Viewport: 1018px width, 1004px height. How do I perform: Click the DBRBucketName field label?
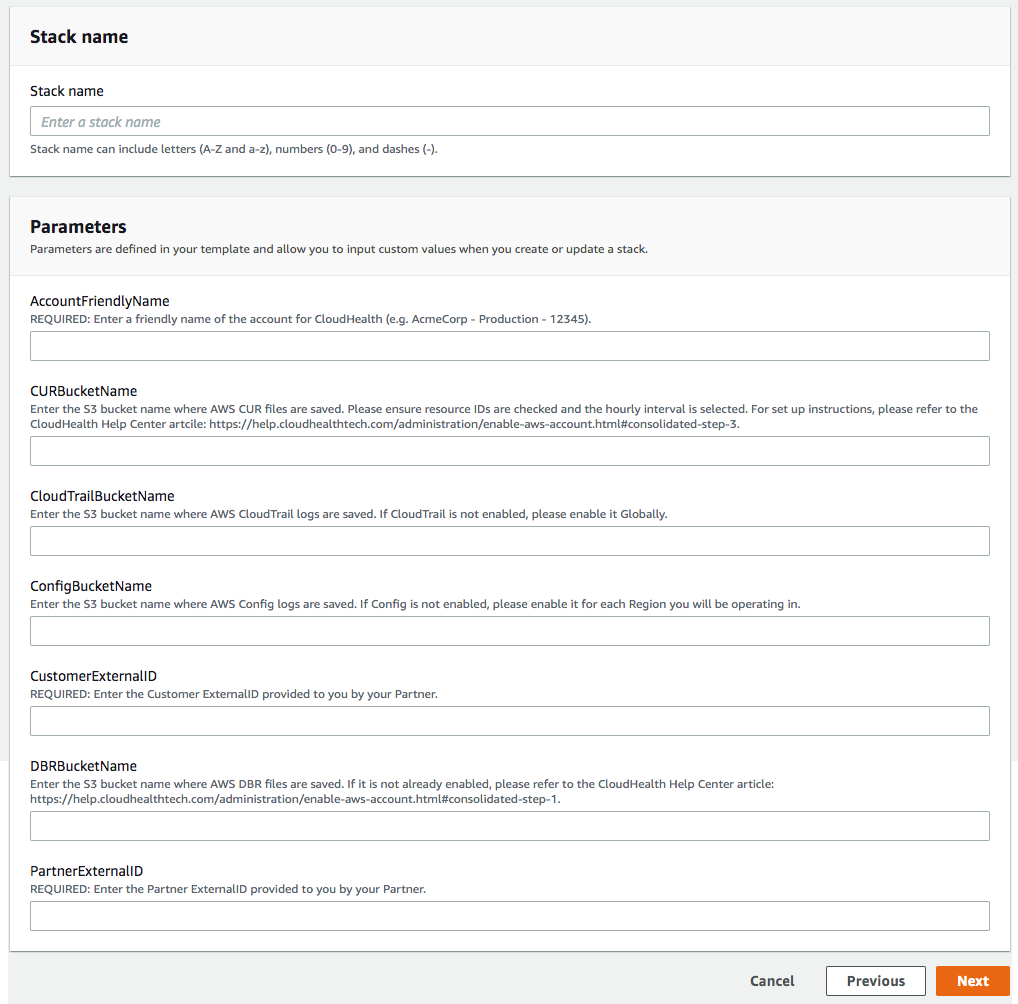tap(83, 766)
